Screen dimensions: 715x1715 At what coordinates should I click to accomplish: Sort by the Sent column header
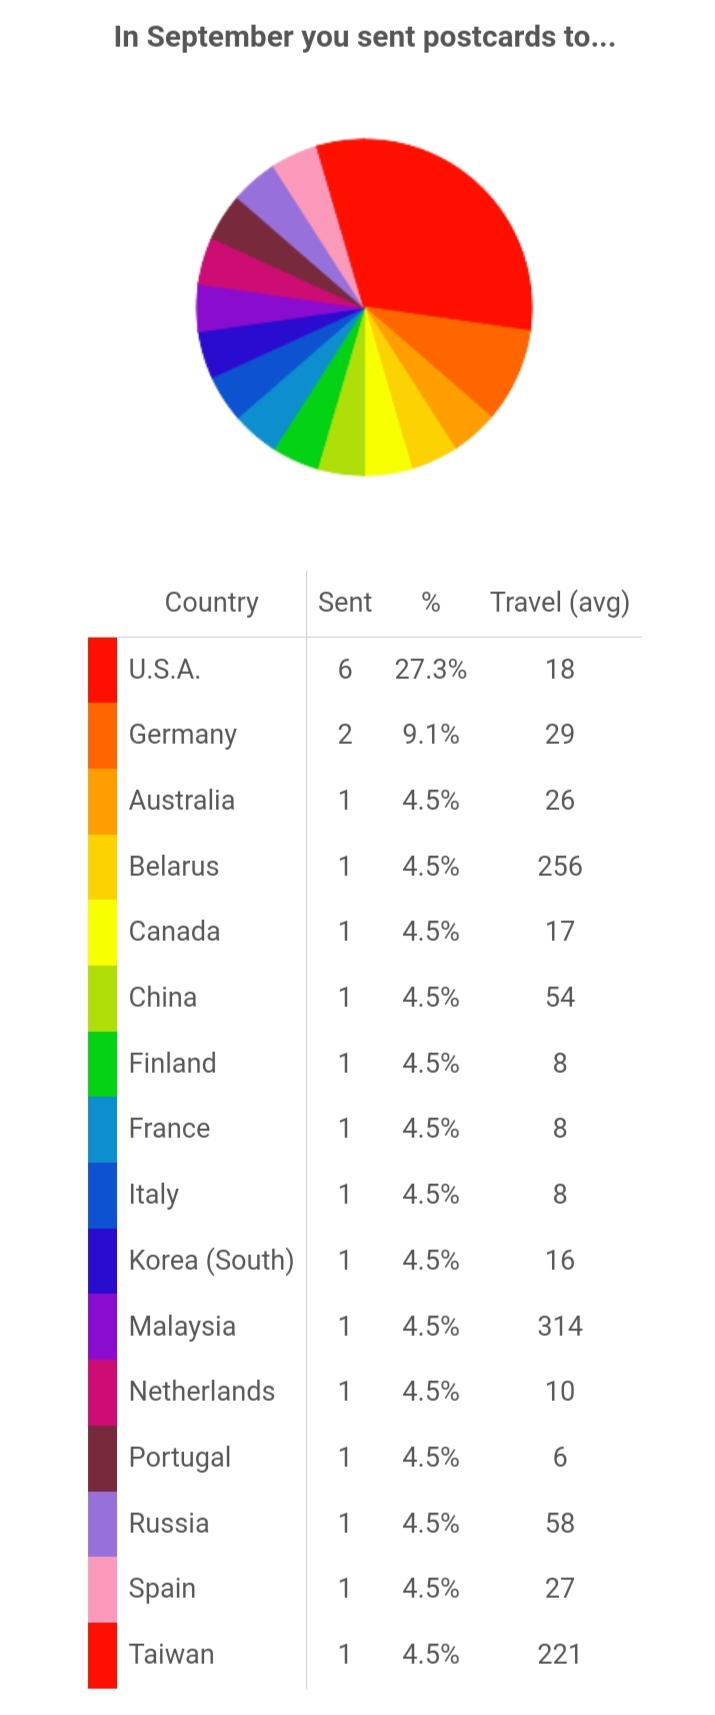tap(344, 602)
